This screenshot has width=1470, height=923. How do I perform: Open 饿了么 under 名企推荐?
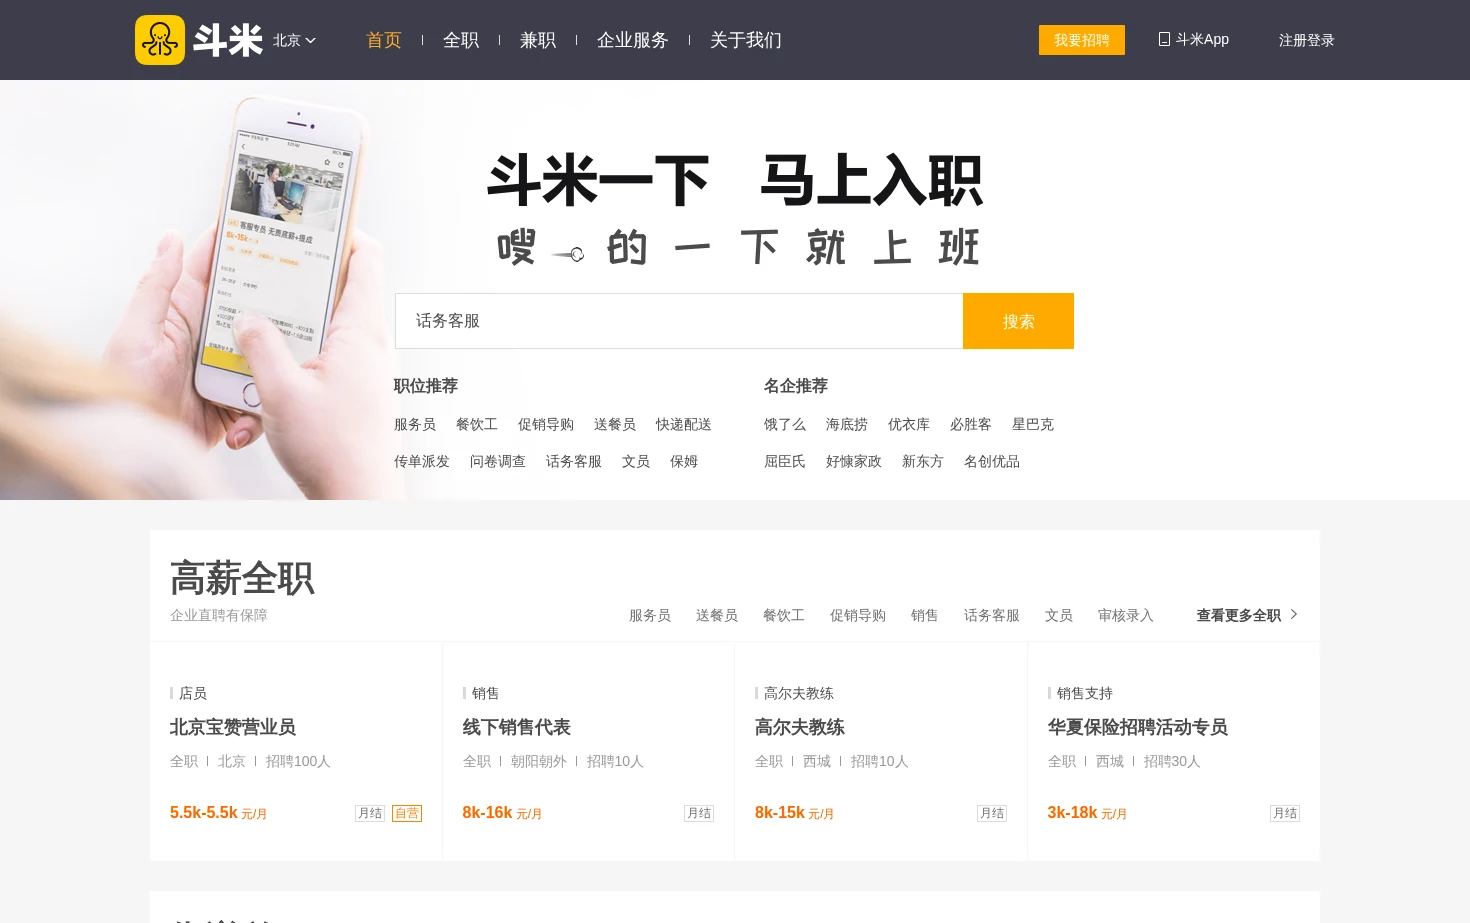[x=785, y=424]
